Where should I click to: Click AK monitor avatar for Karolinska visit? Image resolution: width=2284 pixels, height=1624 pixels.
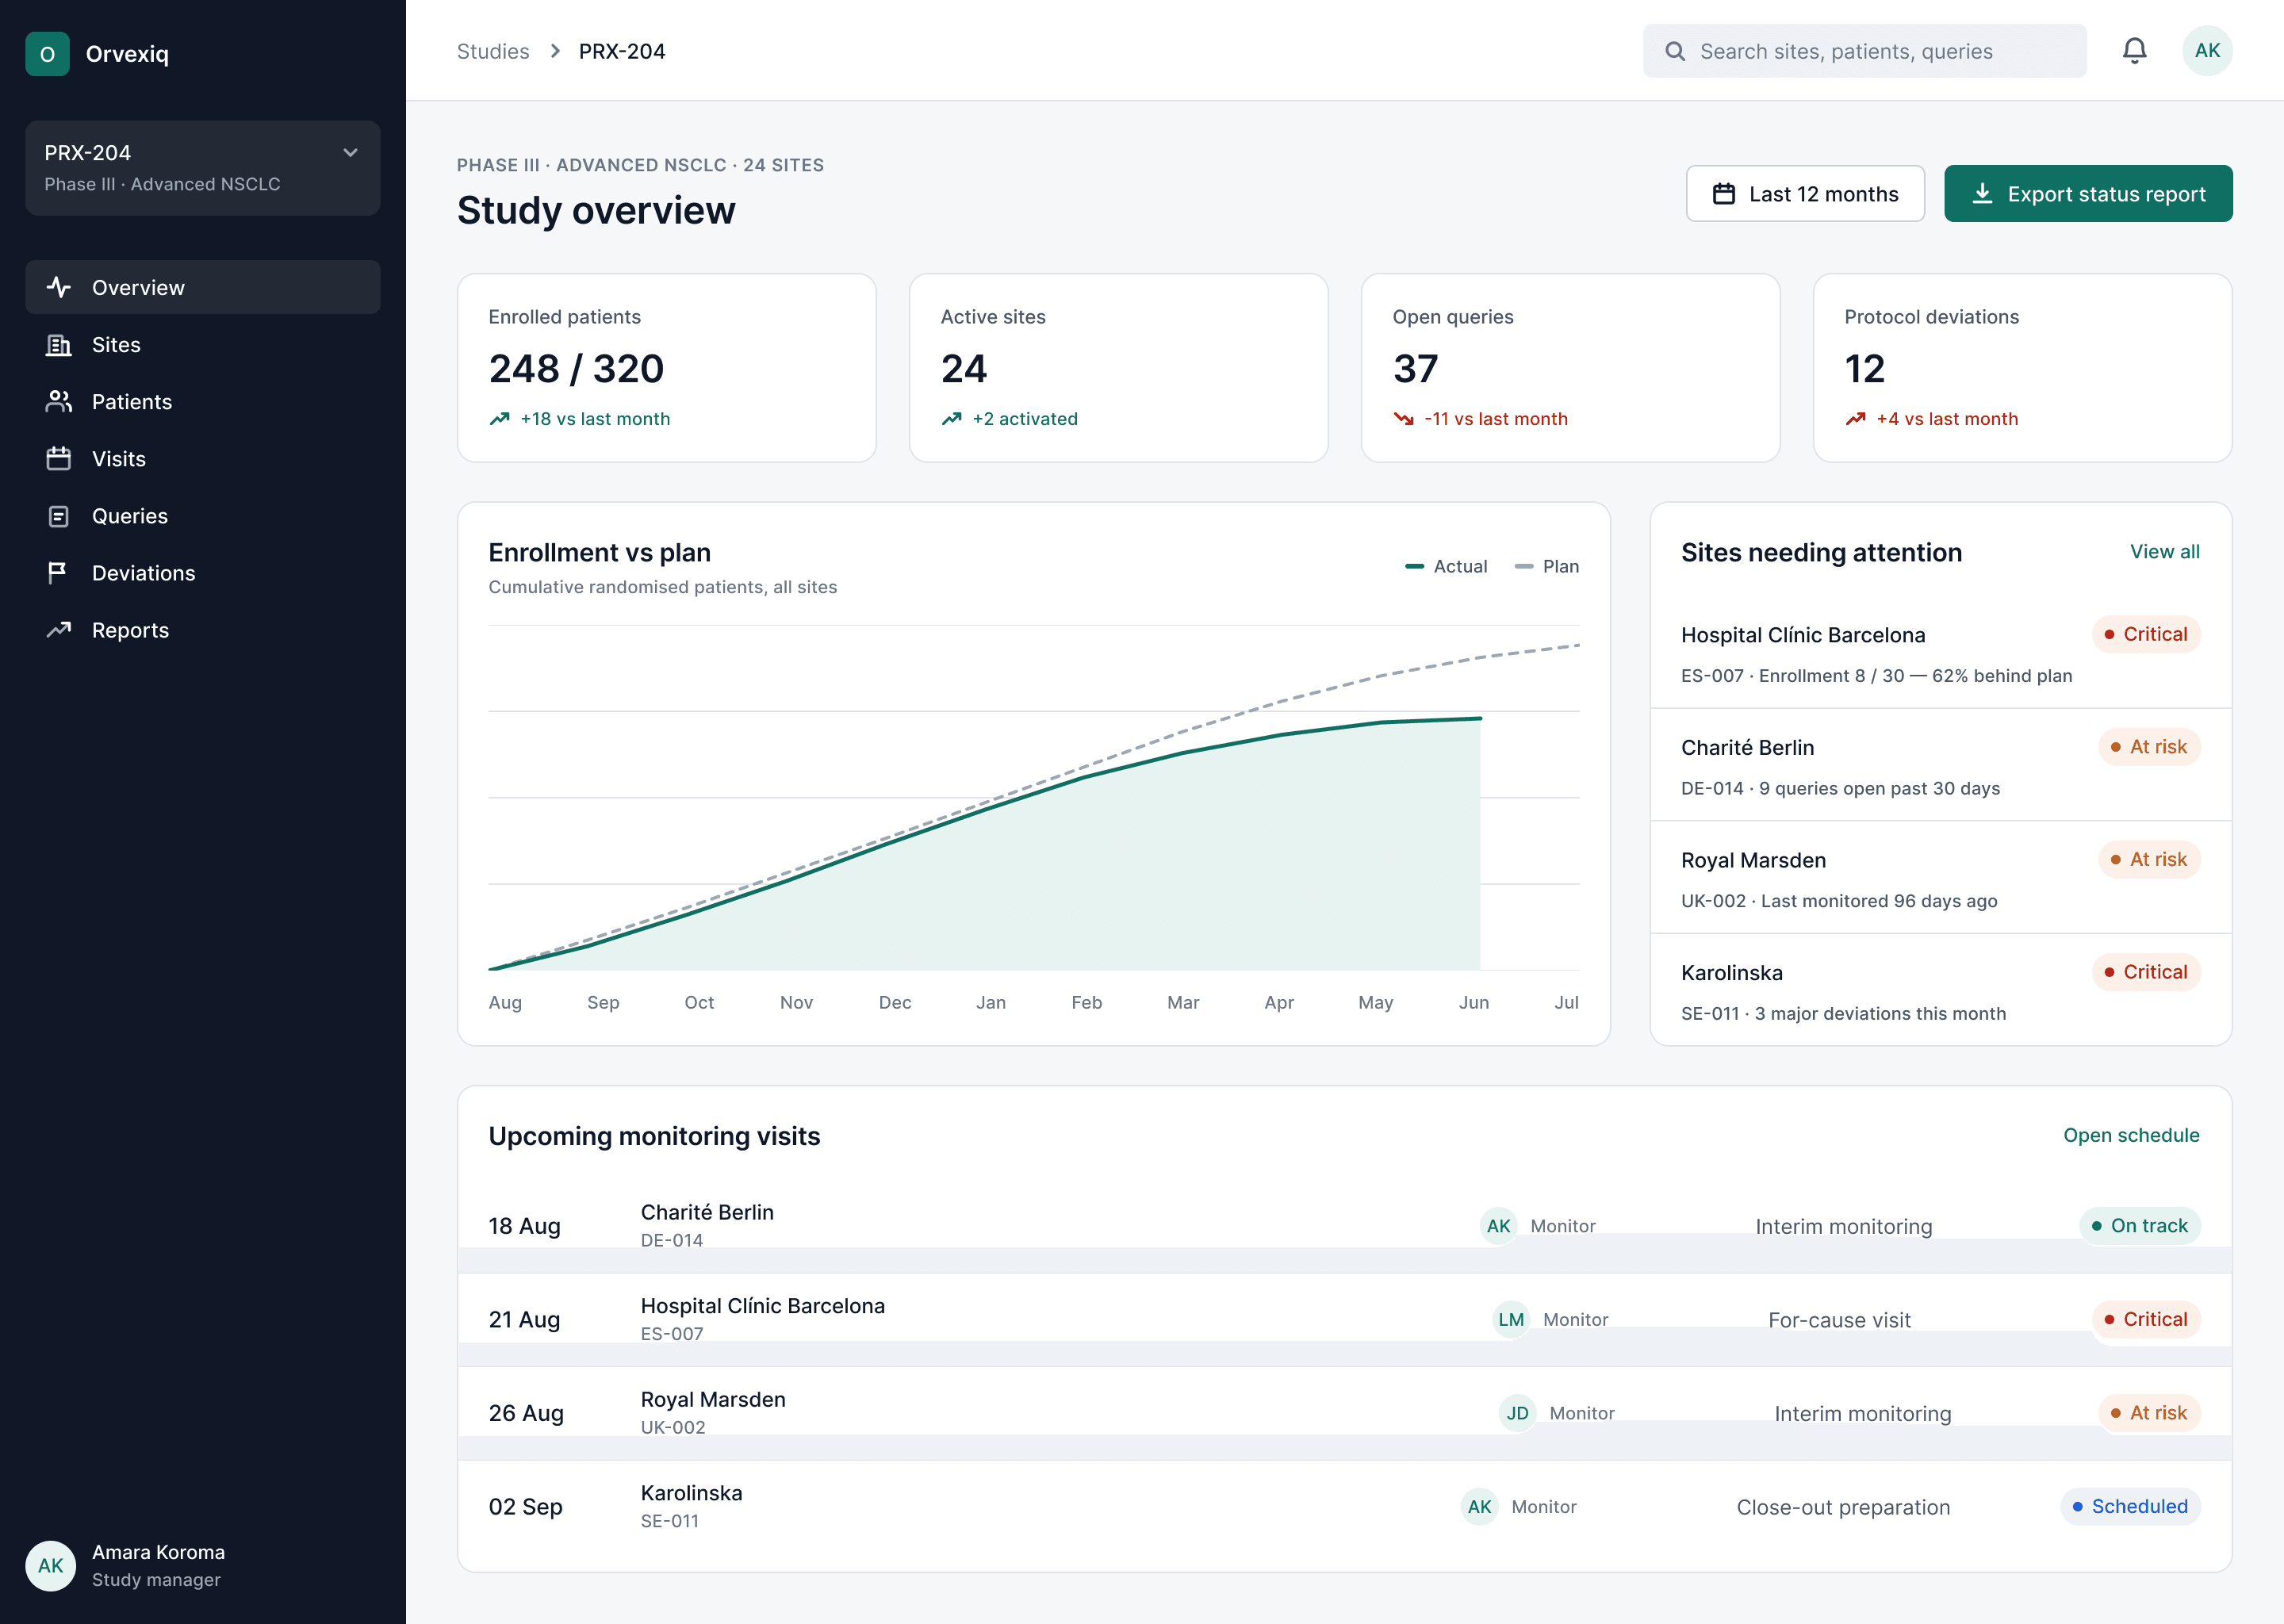point(1480,1507)
